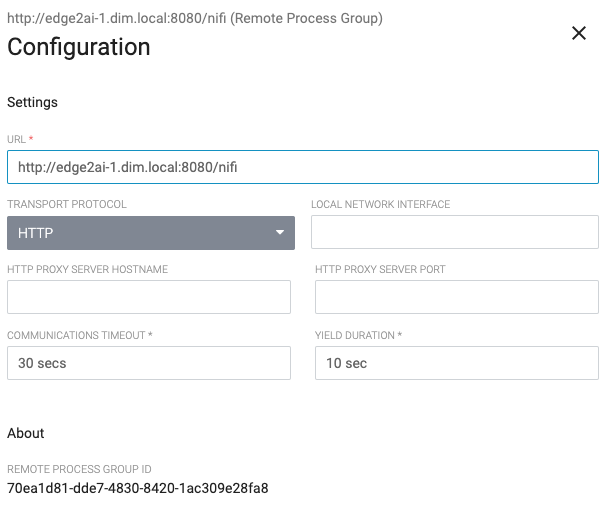
Task: Click the Remote Process Group ID value
Action: click(137, 489)
